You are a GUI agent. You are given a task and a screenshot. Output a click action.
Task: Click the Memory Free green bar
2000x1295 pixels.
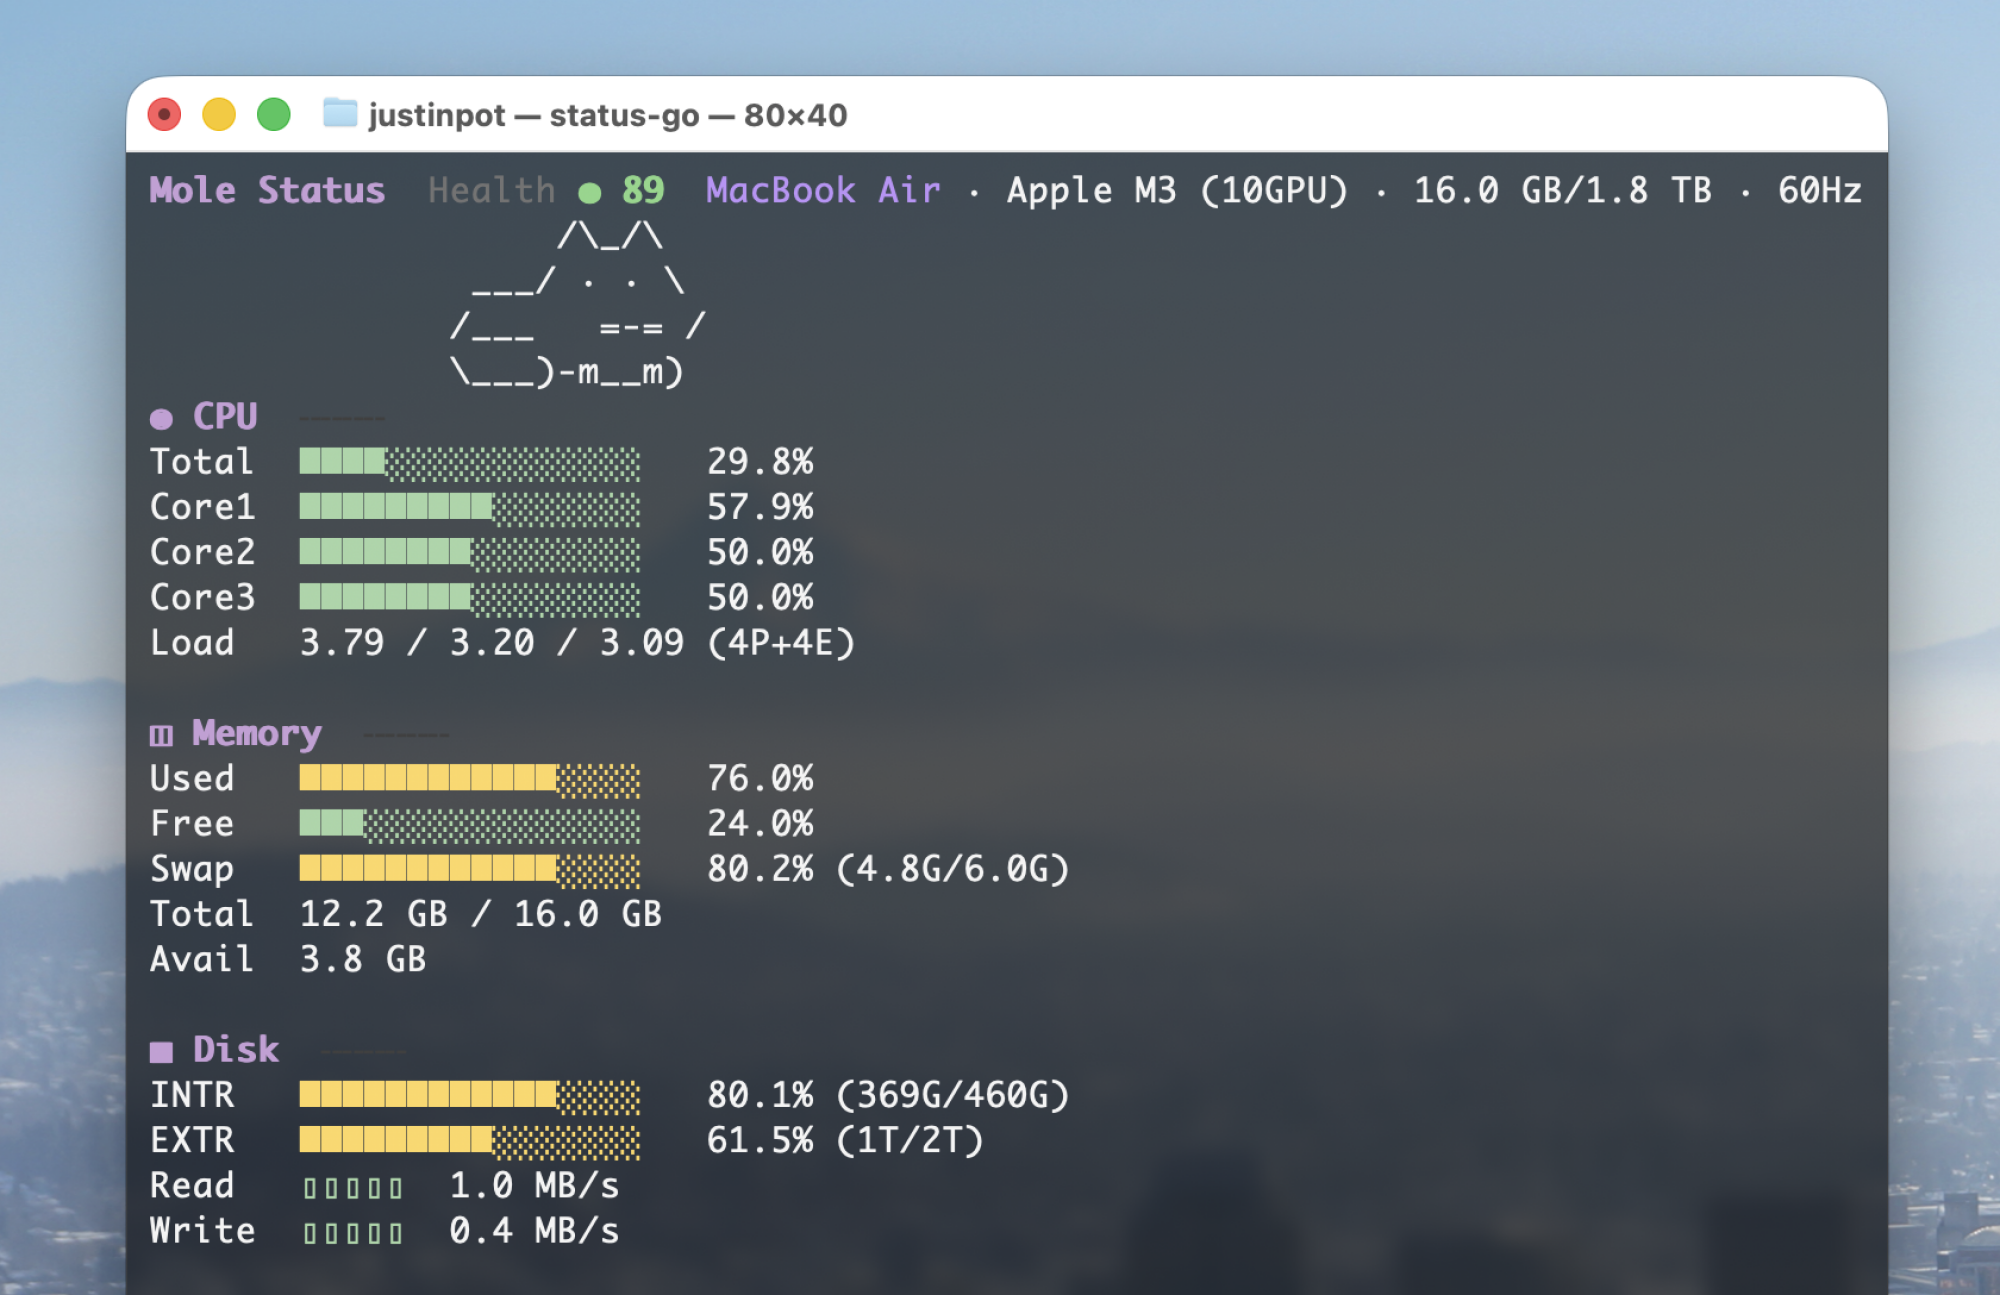[x=470, y=824]
